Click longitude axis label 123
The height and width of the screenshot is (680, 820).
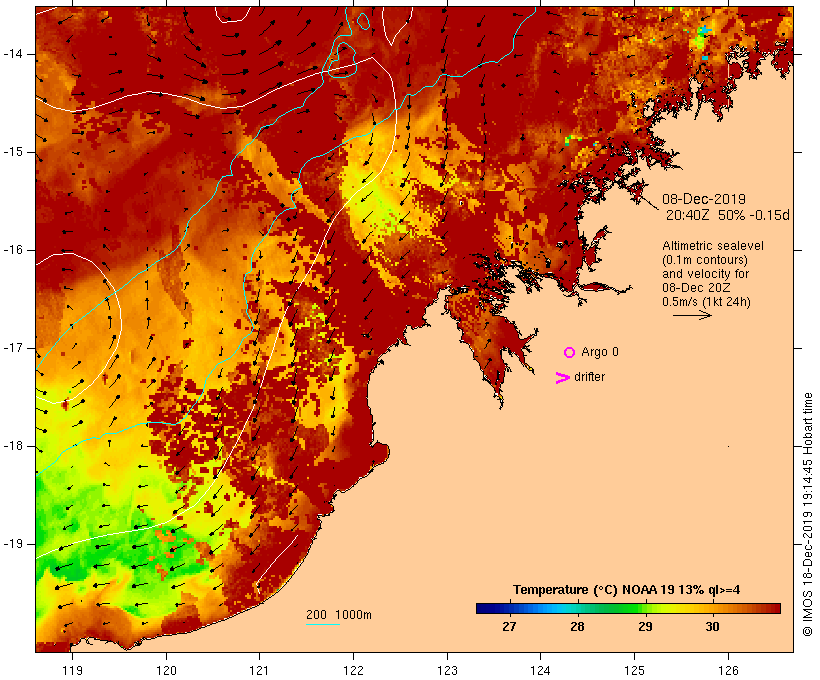[x=447, y=671]
